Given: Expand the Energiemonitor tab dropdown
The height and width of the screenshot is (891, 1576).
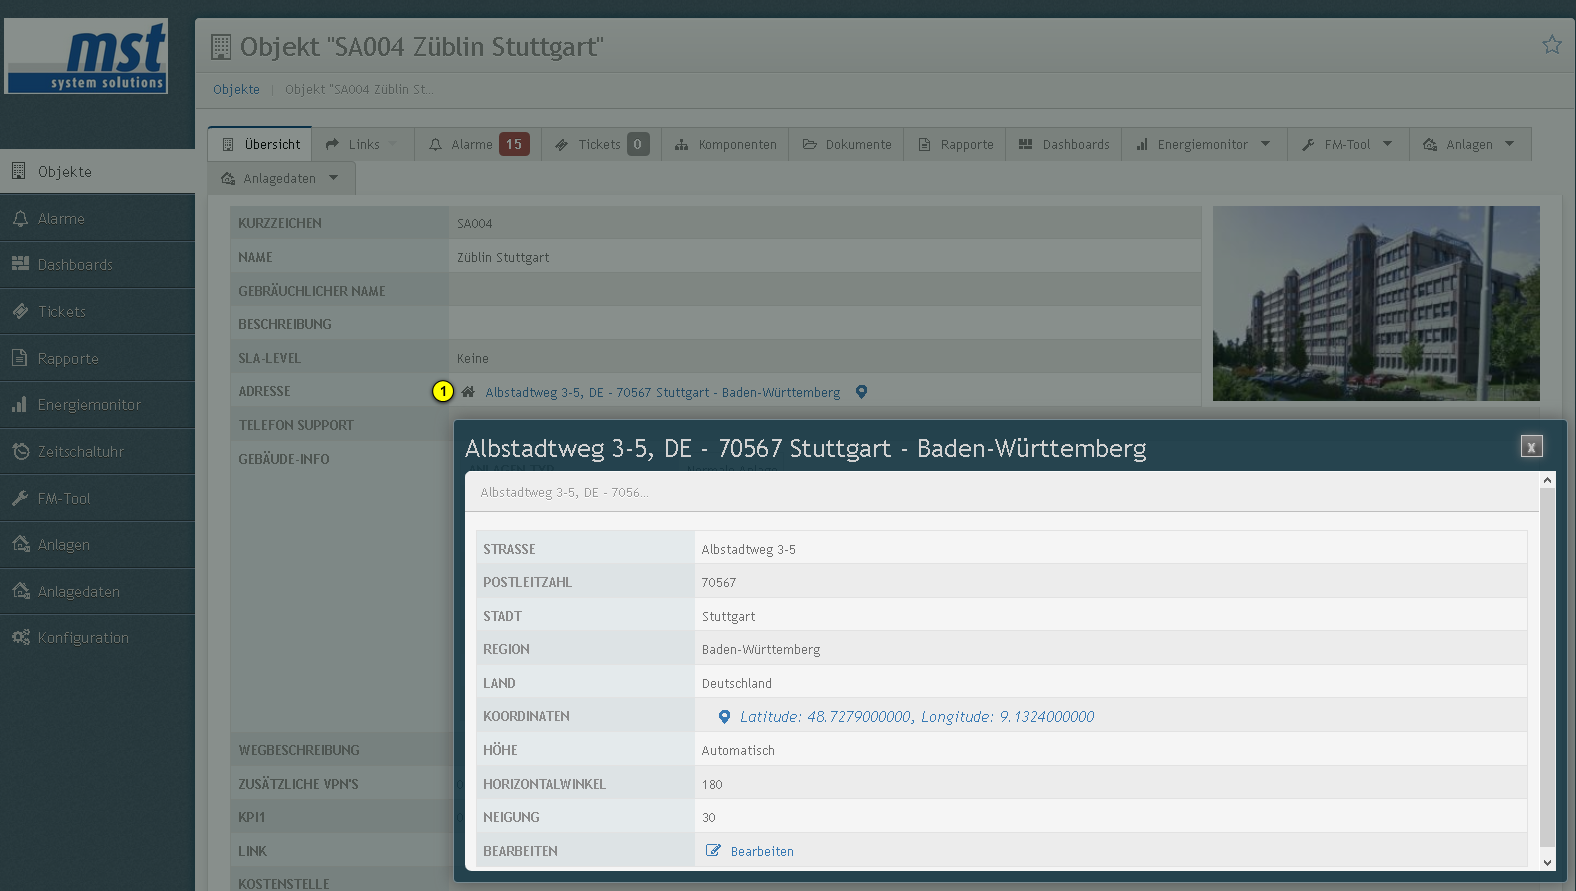Looking at the screenshot, I should point(1265,144).
